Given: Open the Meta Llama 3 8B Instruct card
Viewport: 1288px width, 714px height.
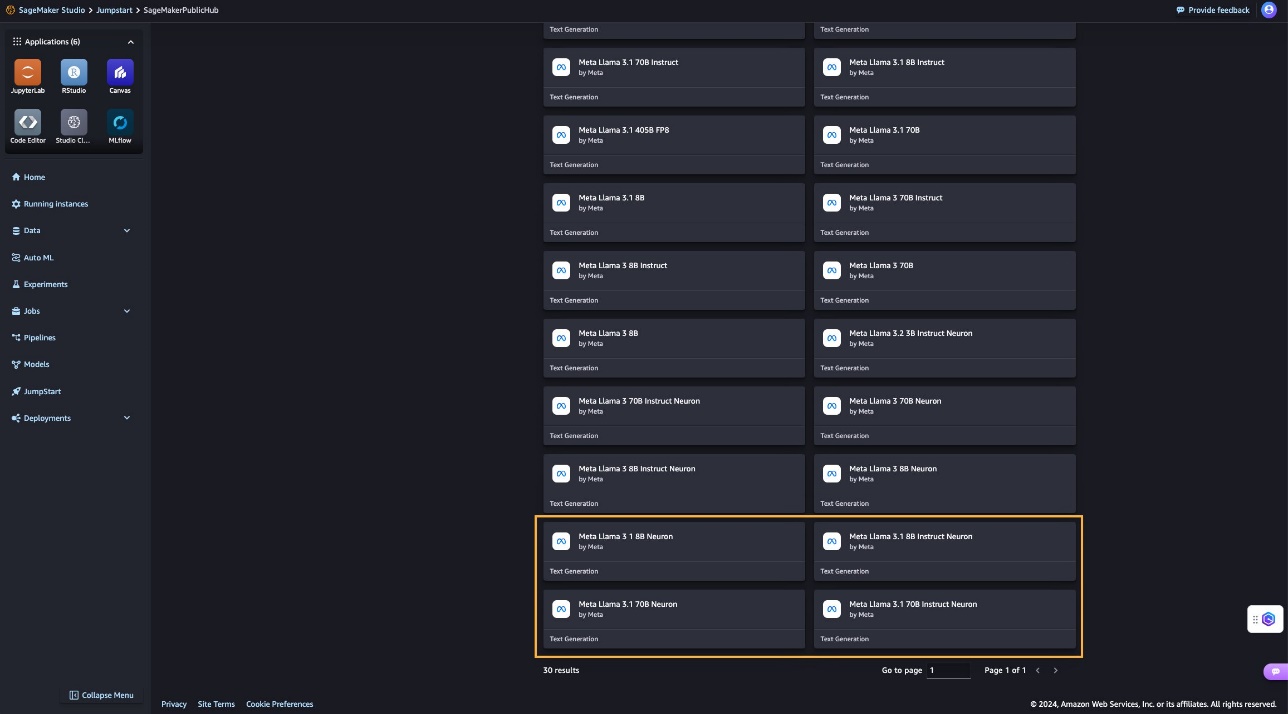Looking at the screenshot, I should coord(674,280).
